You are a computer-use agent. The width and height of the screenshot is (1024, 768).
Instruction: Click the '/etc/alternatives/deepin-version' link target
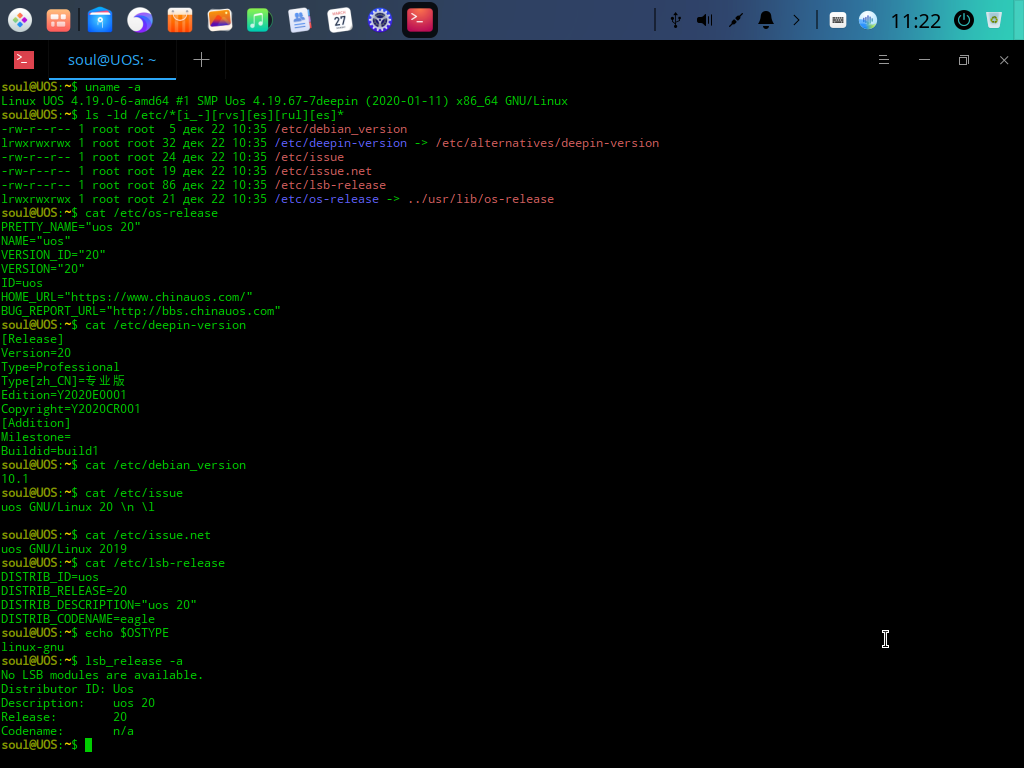(547, 143)
